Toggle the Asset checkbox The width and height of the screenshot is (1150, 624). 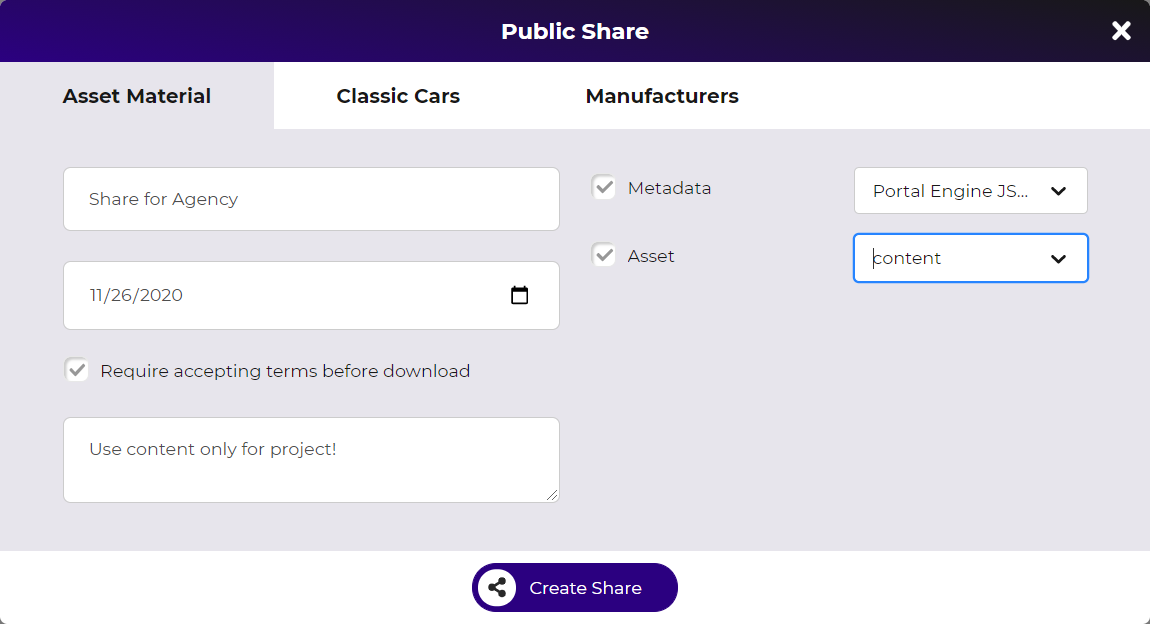pos(604,255)
